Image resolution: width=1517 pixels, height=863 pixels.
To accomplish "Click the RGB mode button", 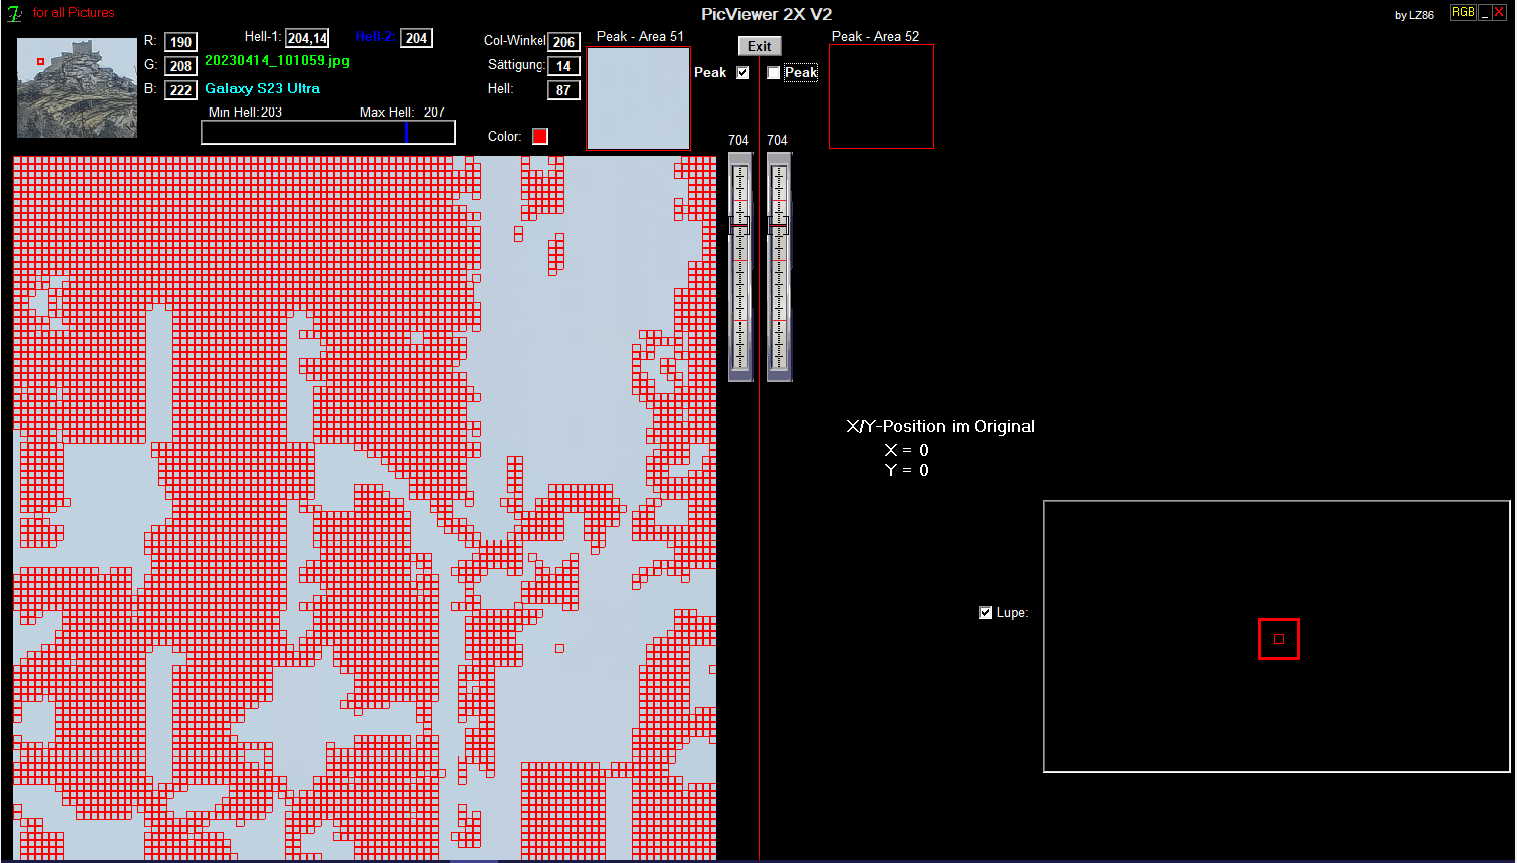I will (1463, 12).
